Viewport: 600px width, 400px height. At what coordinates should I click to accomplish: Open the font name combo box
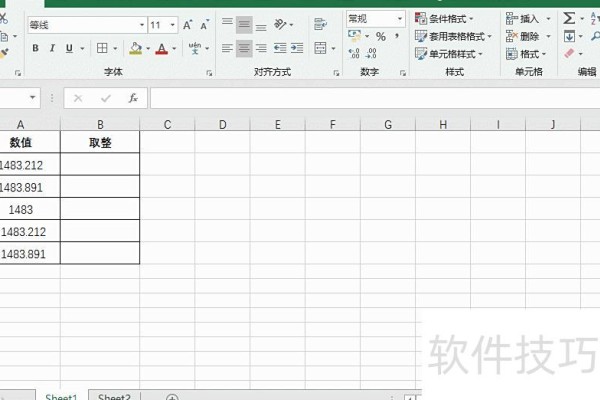pyautogui.click(x=87, y=25)
